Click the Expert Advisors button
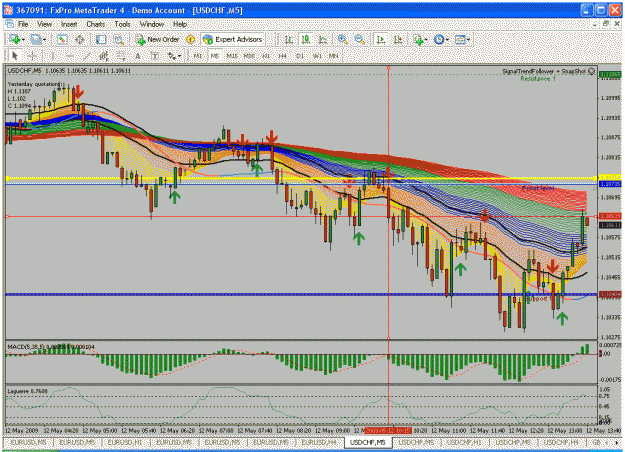 tap(232, 39)
